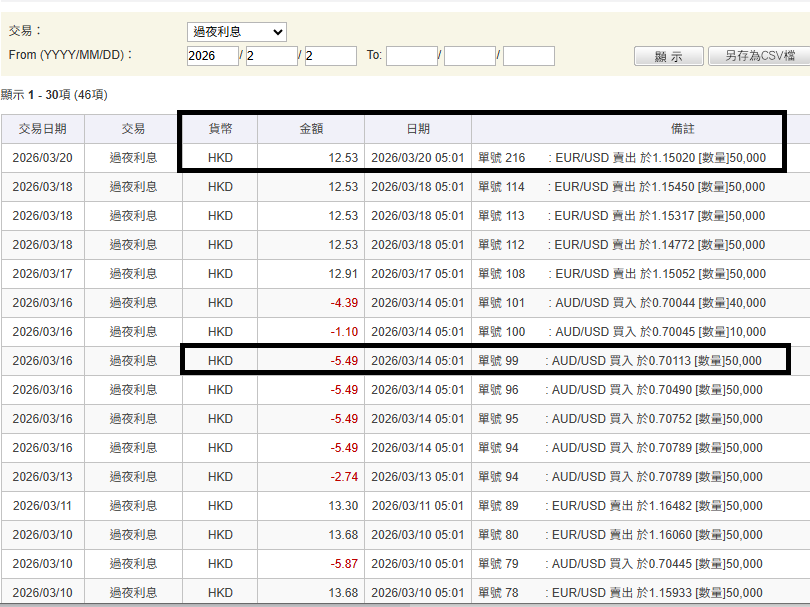Click the 2026/03/13 05:01 datetime cell
The width and height of the screenshot is (810, 607).
418,477
